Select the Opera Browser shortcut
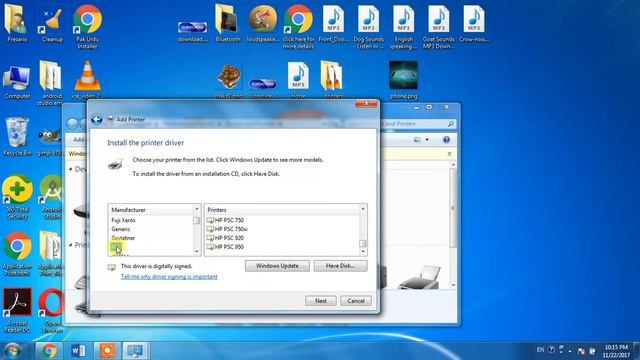 pyautogui.click(x=52, y=310)
